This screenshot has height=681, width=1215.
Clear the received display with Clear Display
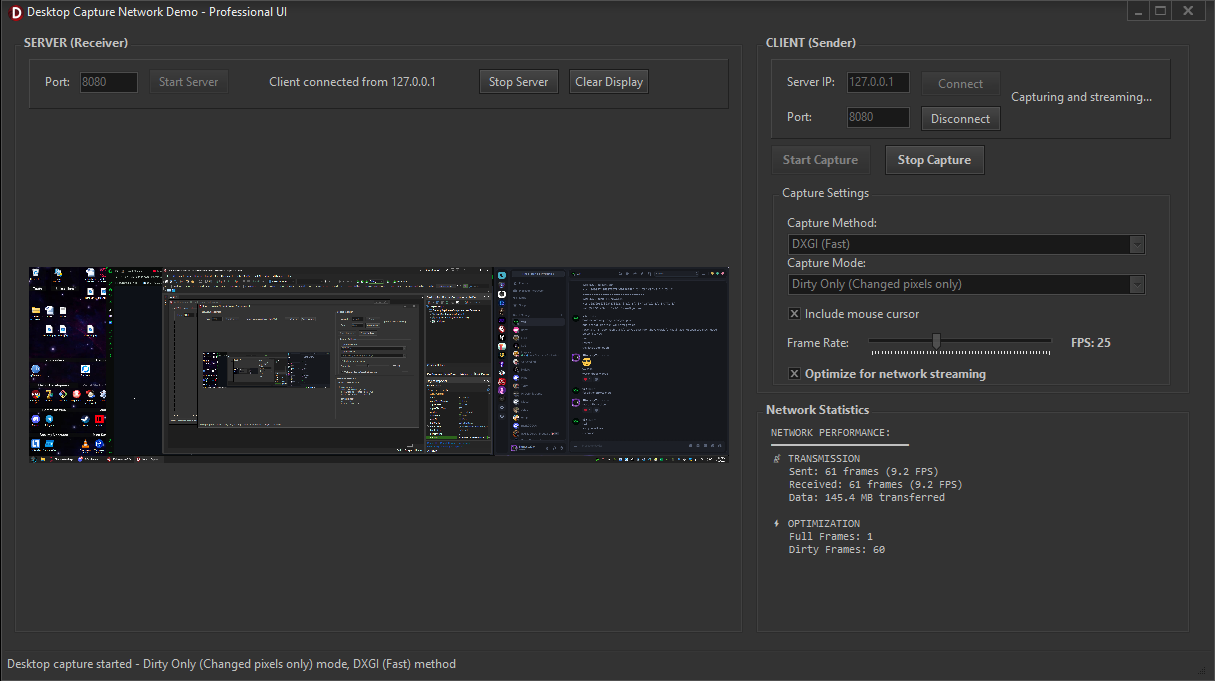coord(609,82)
